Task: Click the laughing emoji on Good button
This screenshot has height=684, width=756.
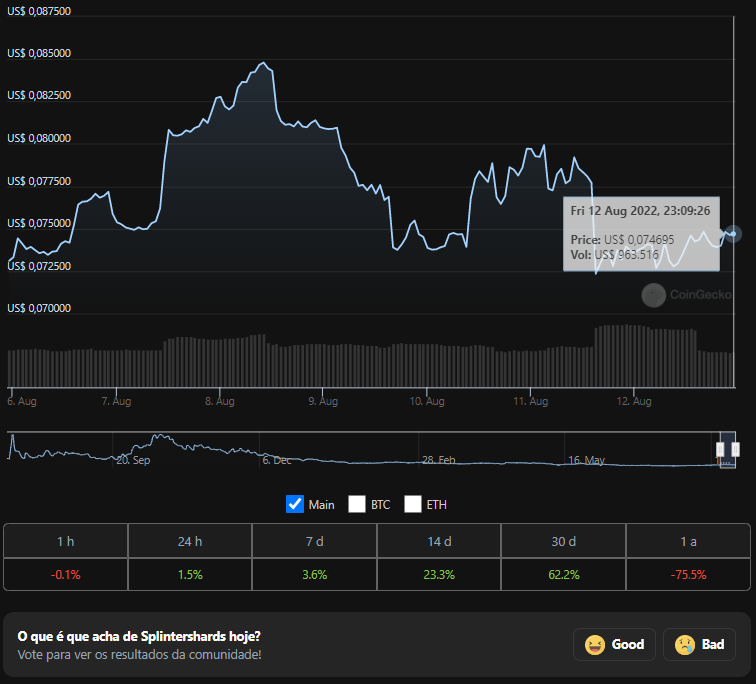Action: coord(594,644)
